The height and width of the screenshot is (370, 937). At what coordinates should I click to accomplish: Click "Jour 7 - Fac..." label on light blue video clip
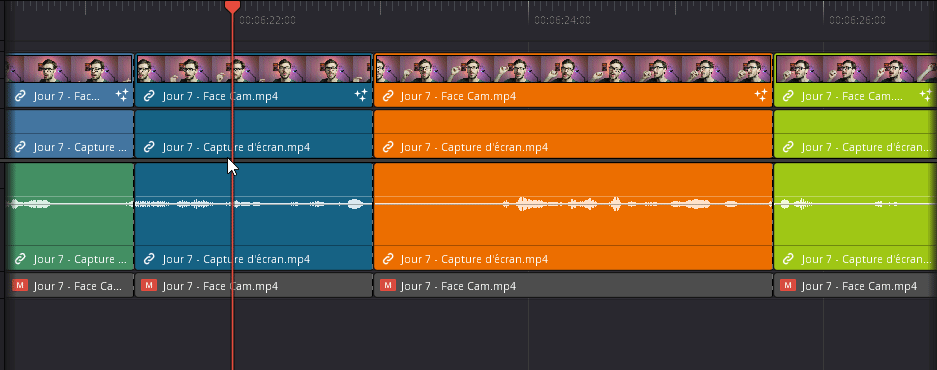point(67,96)
